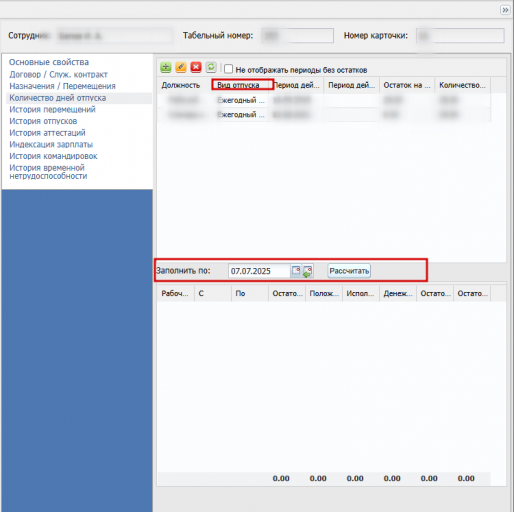Open Договор / Служ. контракт section
The image size is (514, 512).
click(58, 74)
